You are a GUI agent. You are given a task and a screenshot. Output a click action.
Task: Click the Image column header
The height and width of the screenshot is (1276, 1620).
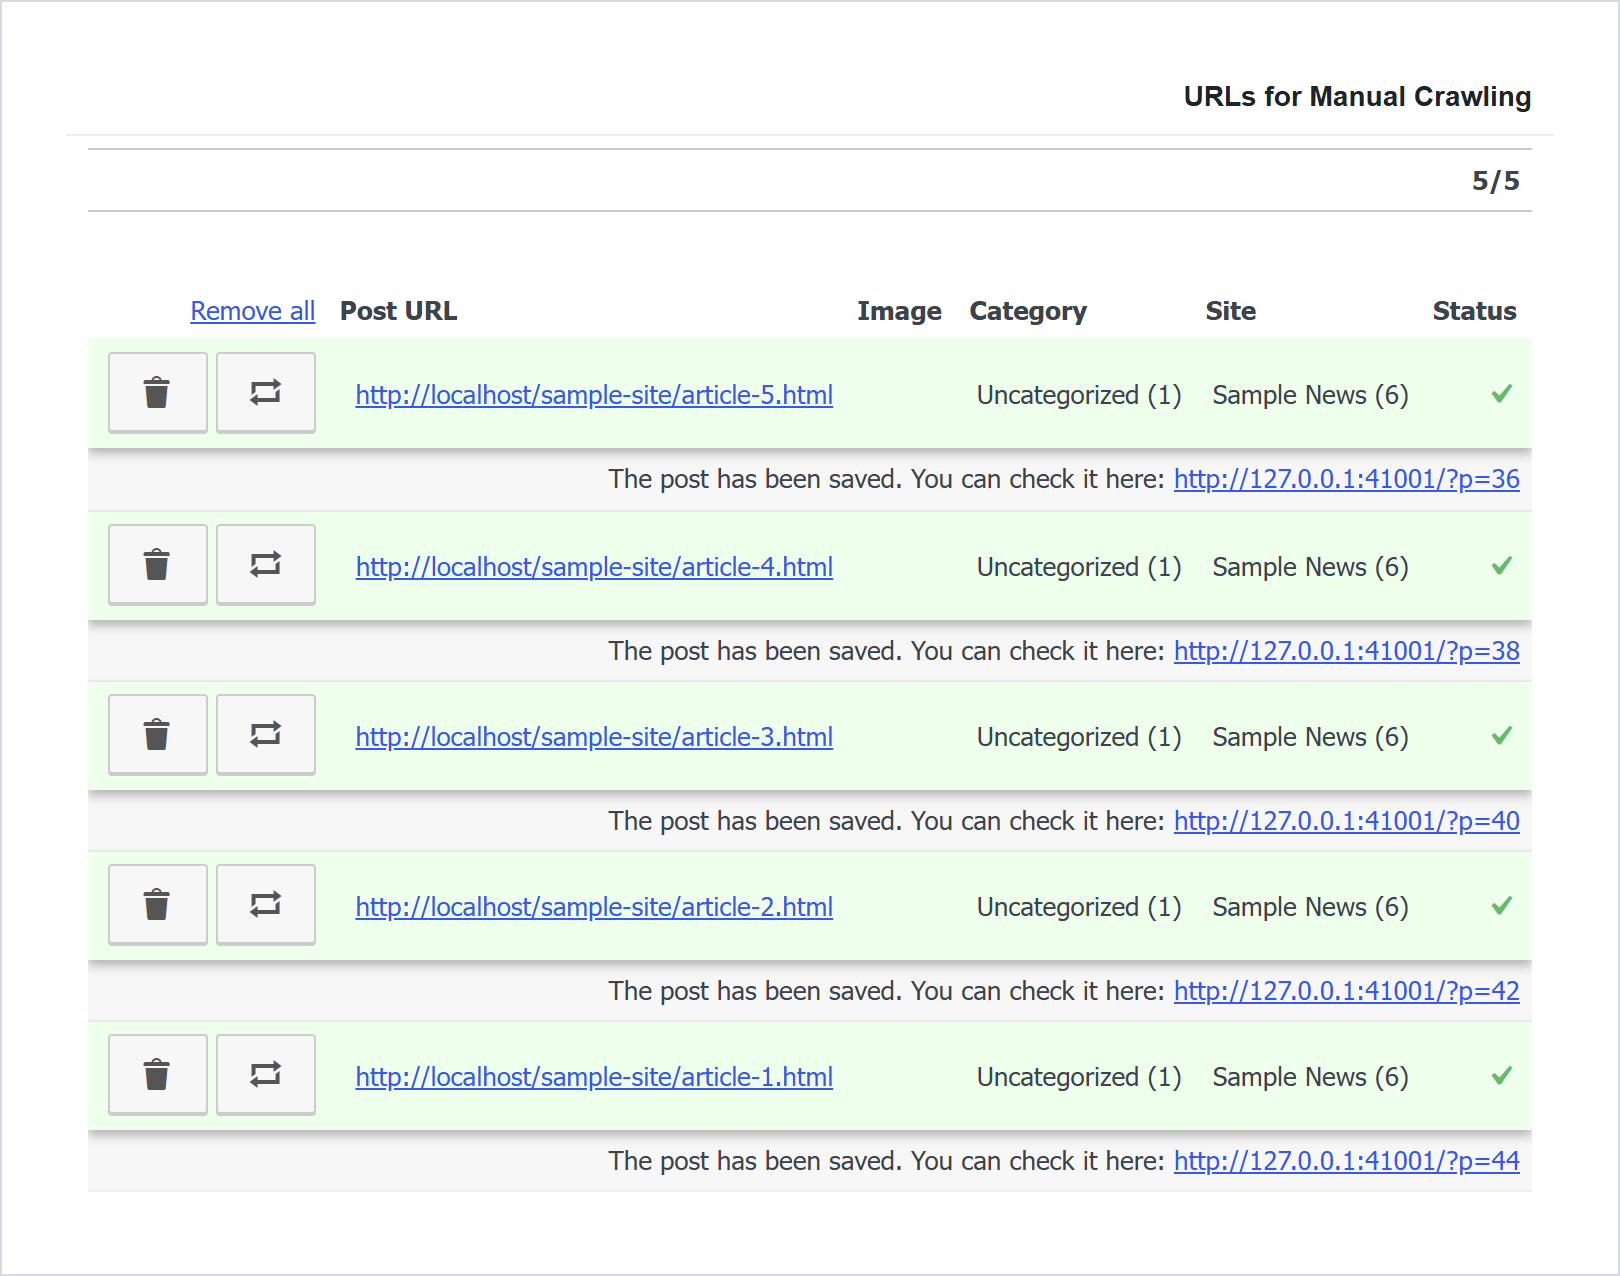pos(899,311)
